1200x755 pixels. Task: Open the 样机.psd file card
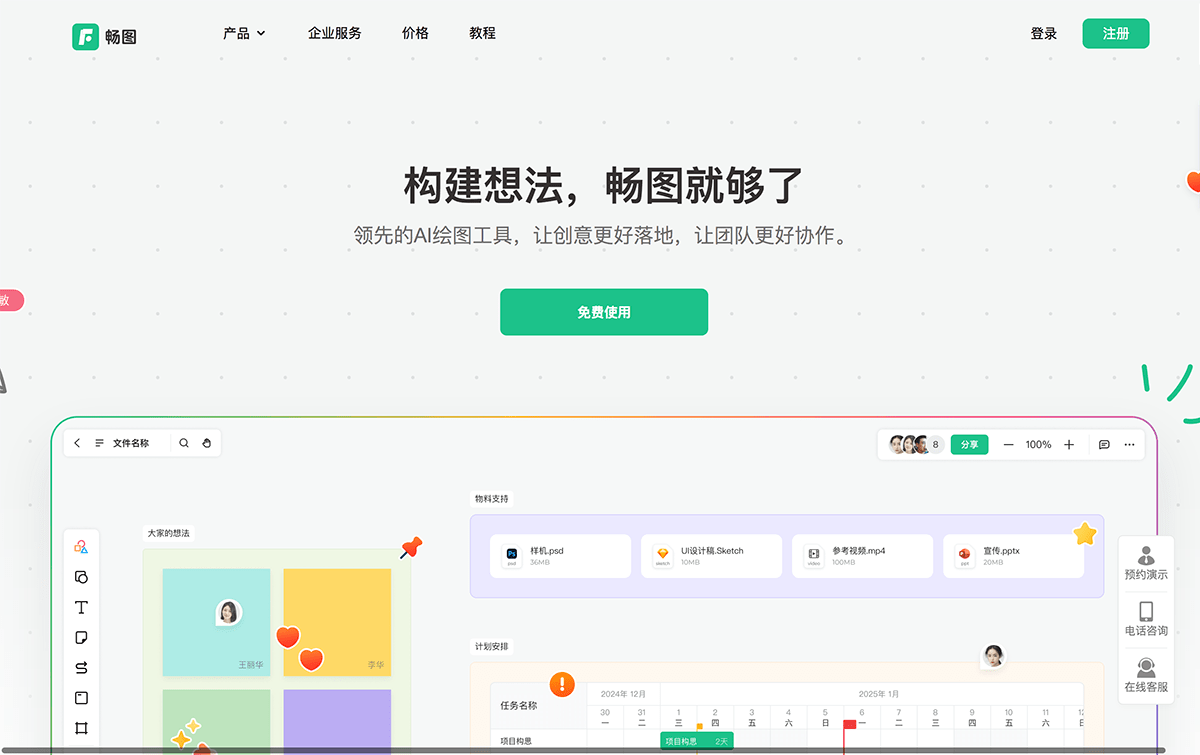(x=560, y=555)
